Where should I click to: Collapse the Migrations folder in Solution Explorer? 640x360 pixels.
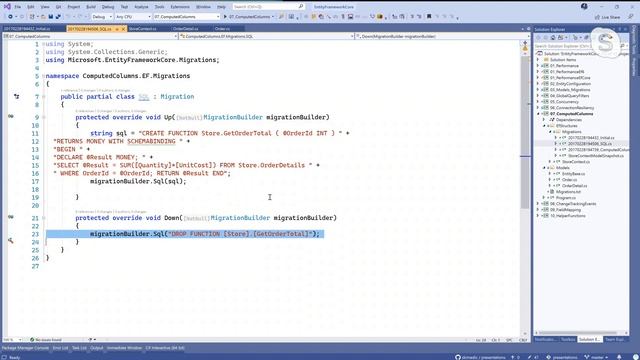point(550,132)
